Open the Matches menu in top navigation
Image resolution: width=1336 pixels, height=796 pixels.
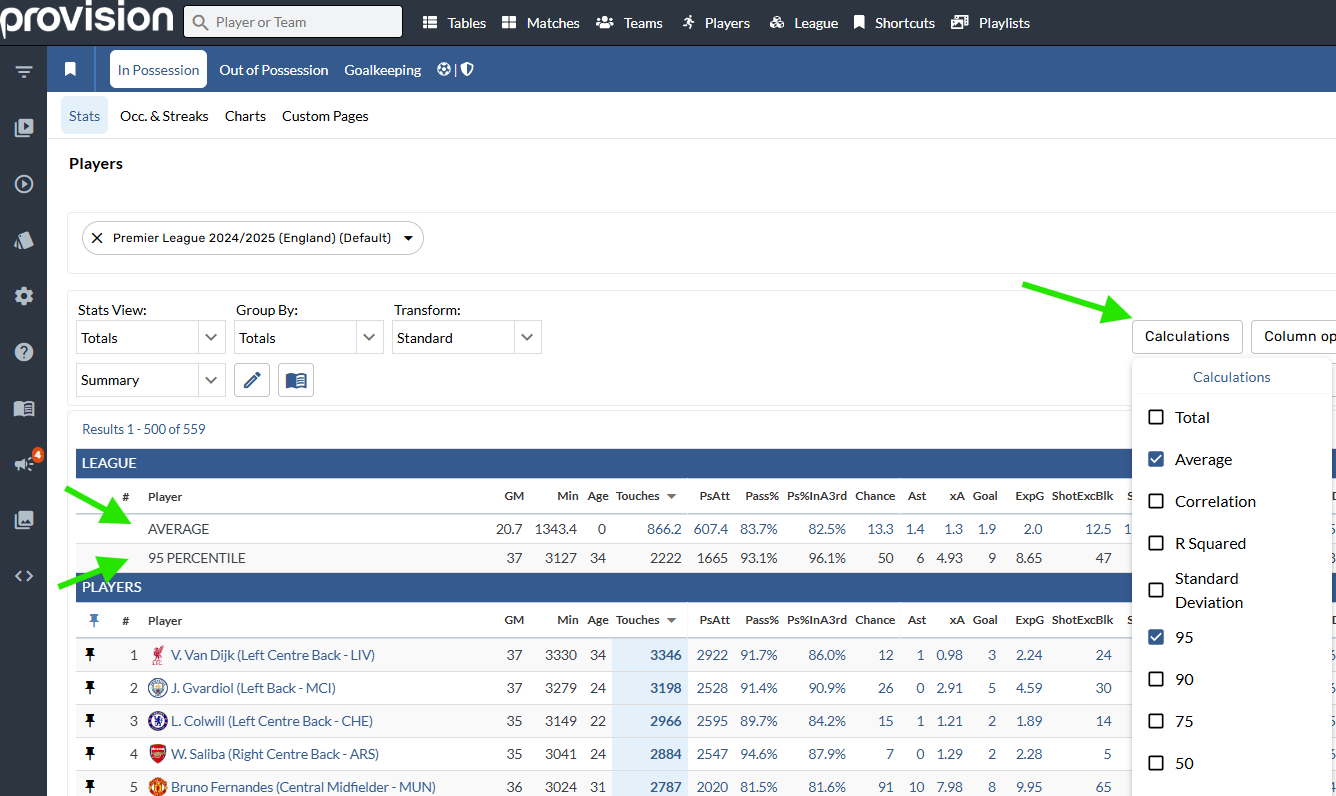point(540,22)
